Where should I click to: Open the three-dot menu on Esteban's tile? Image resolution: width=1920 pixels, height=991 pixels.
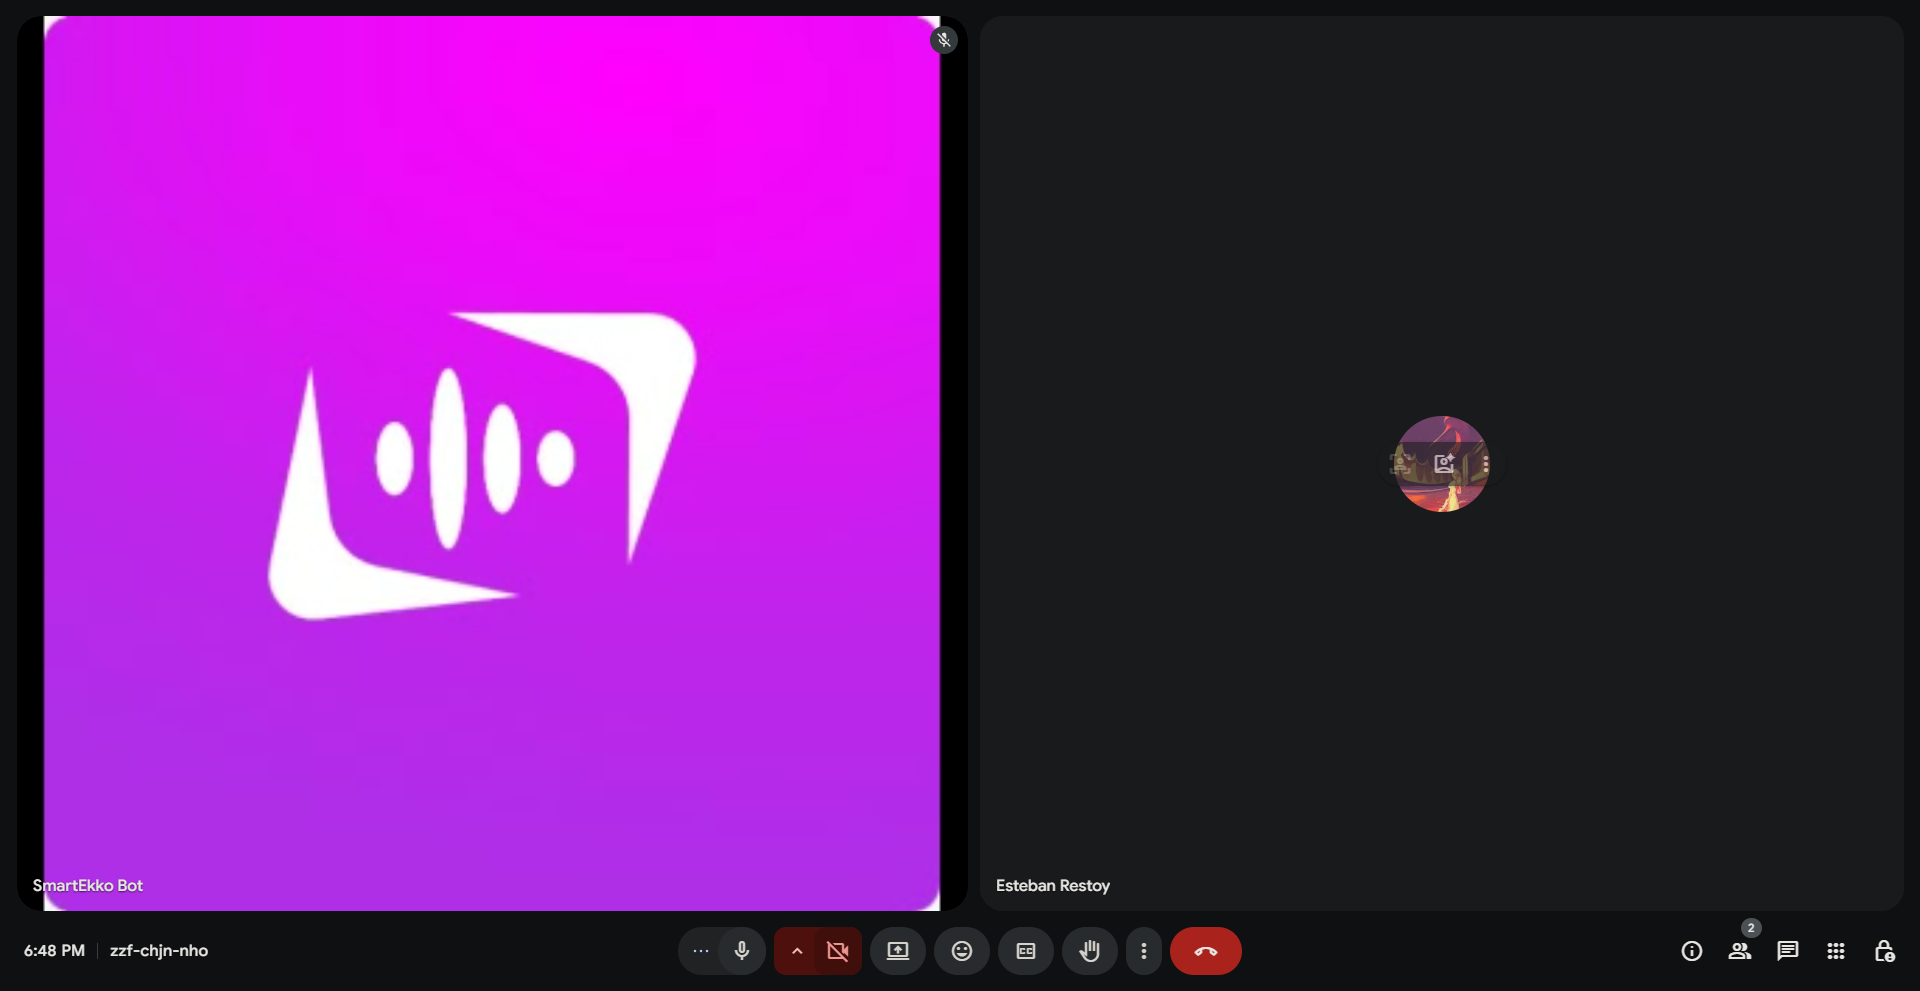1486,464
